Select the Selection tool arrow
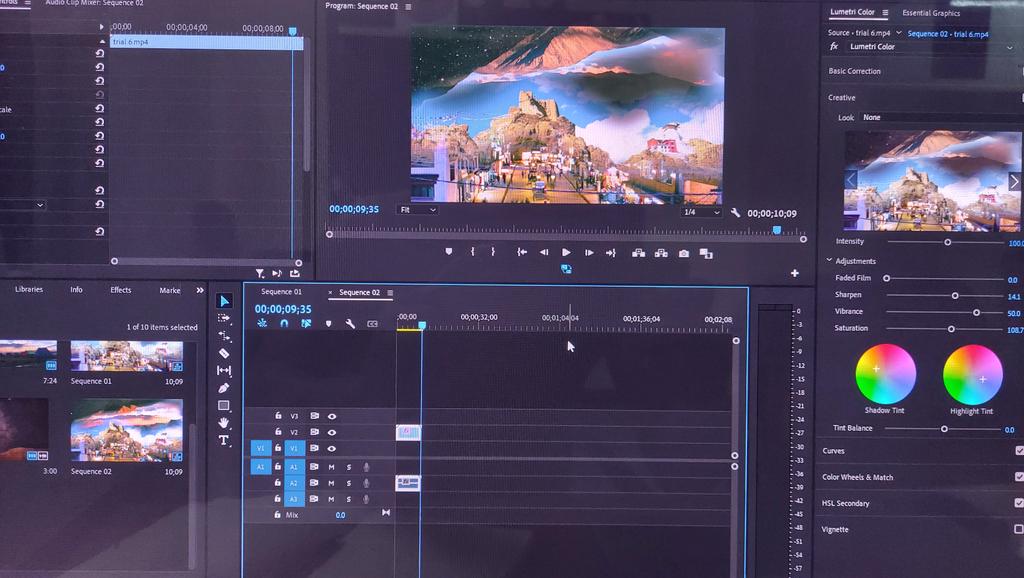The image size is (1024, 578). coord(224,301)
